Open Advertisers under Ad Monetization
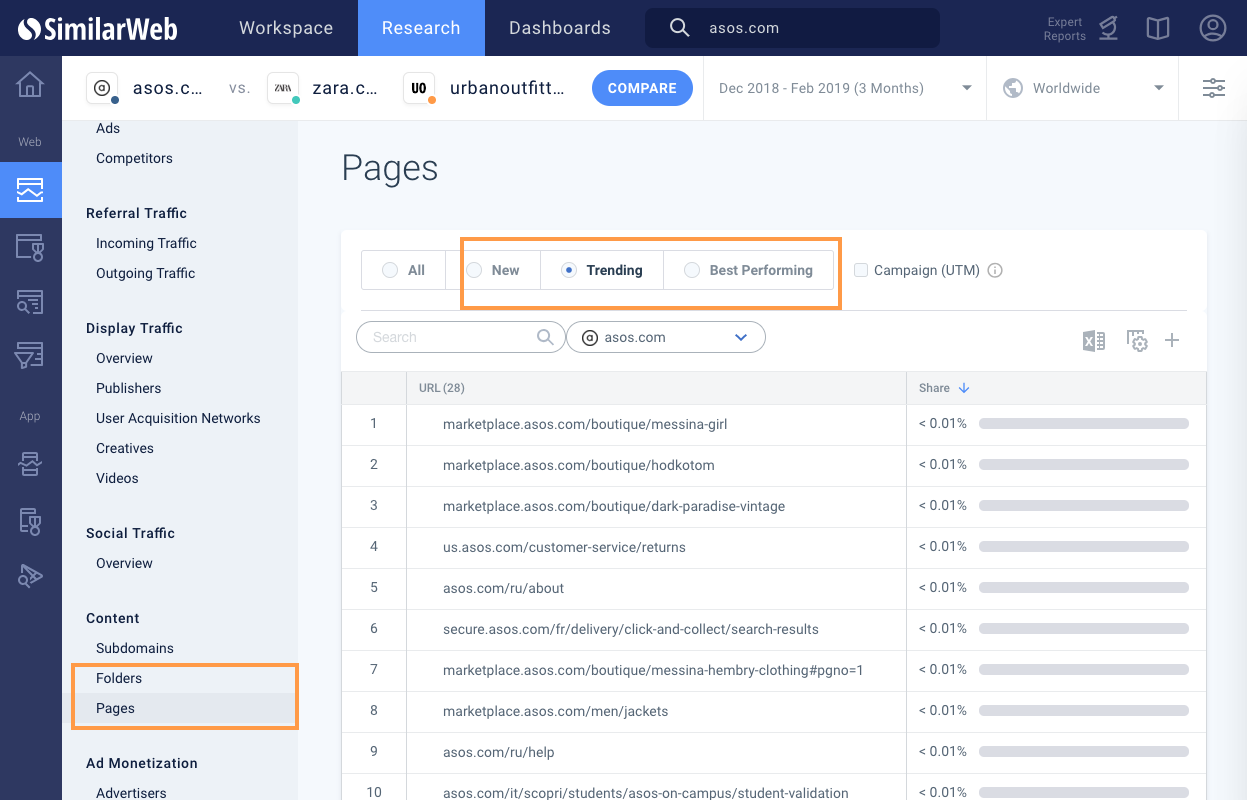 131,793
